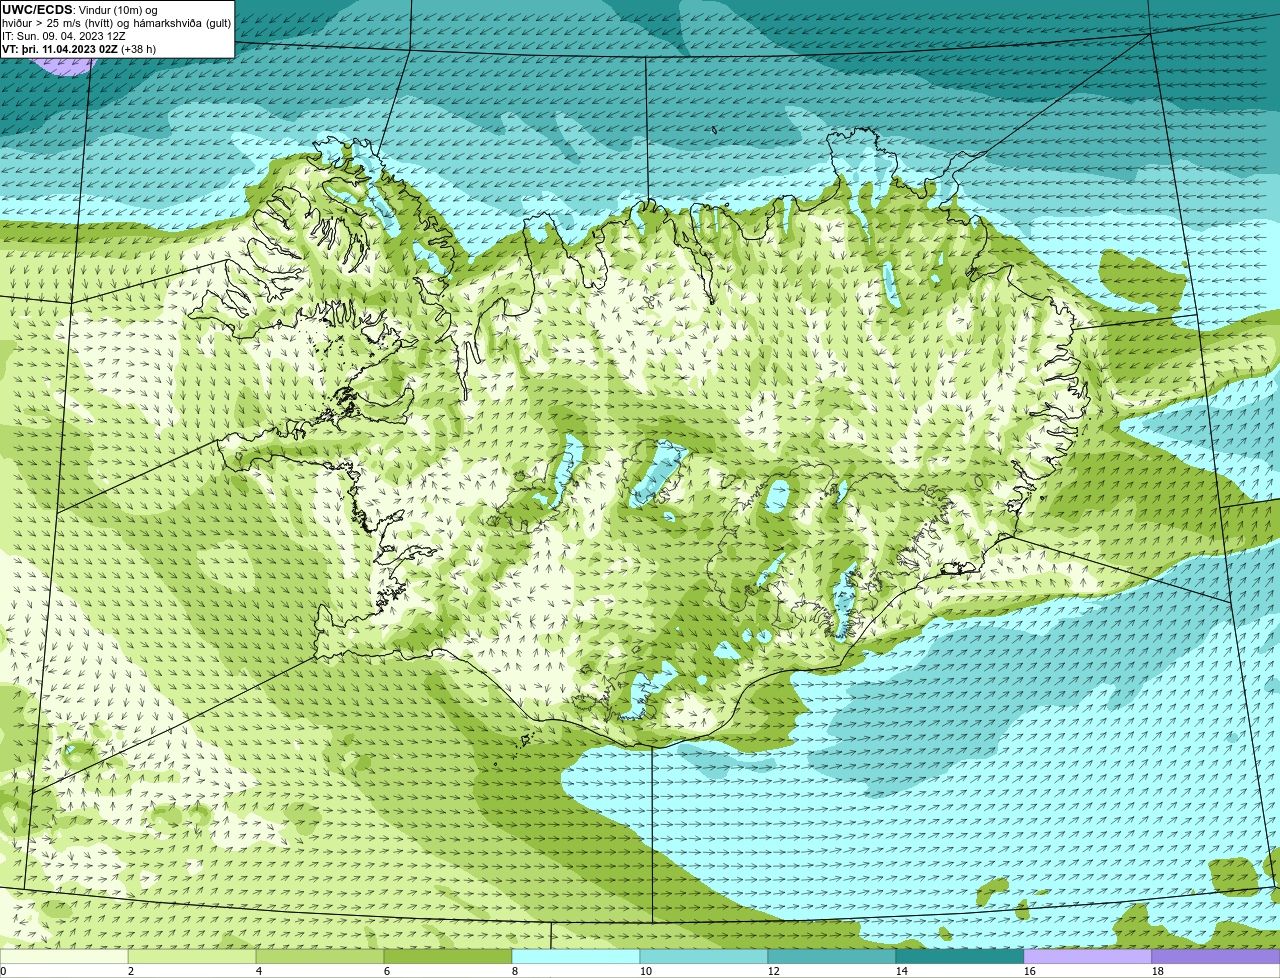Click the '16' label on the color scale
Image resolution: width=1280 pixels, height=978 pixels.
(x=1030, y=971)
